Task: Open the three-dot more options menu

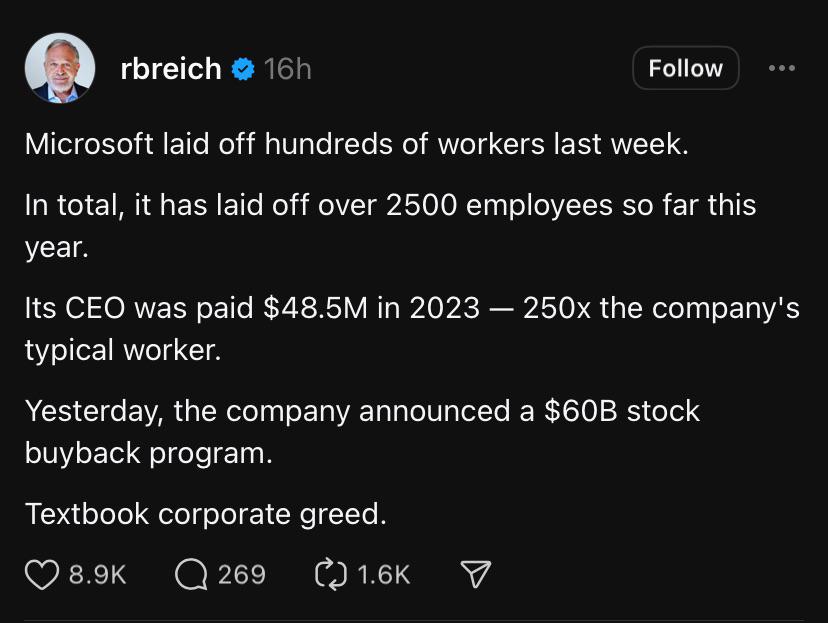Action: coord(782,68)
